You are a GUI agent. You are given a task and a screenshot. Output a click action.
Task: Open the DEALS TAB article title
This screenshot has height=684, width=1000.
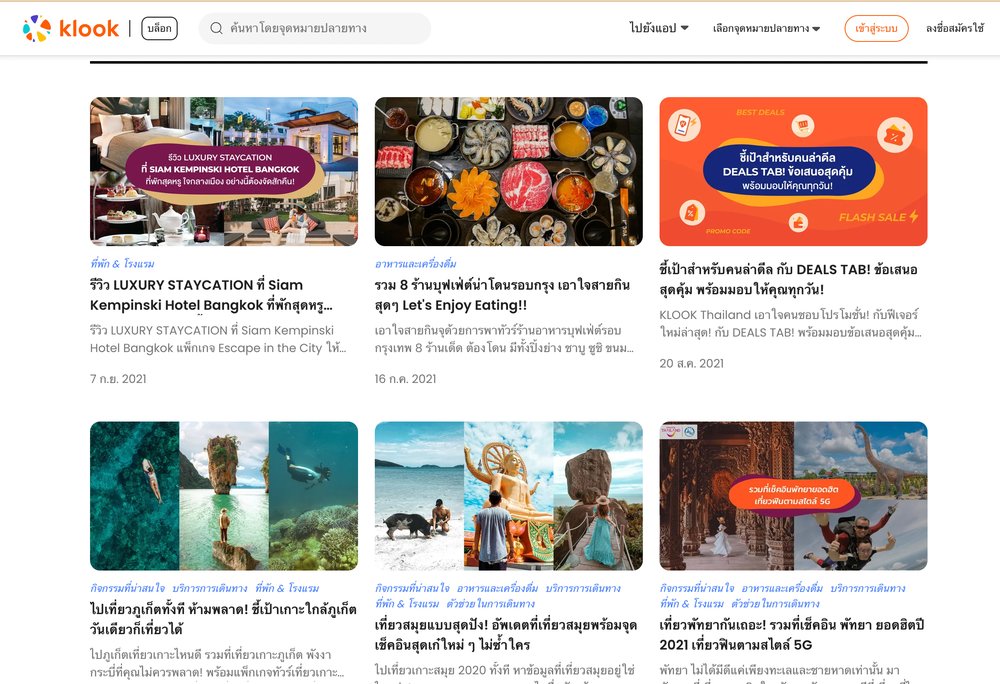788,279
